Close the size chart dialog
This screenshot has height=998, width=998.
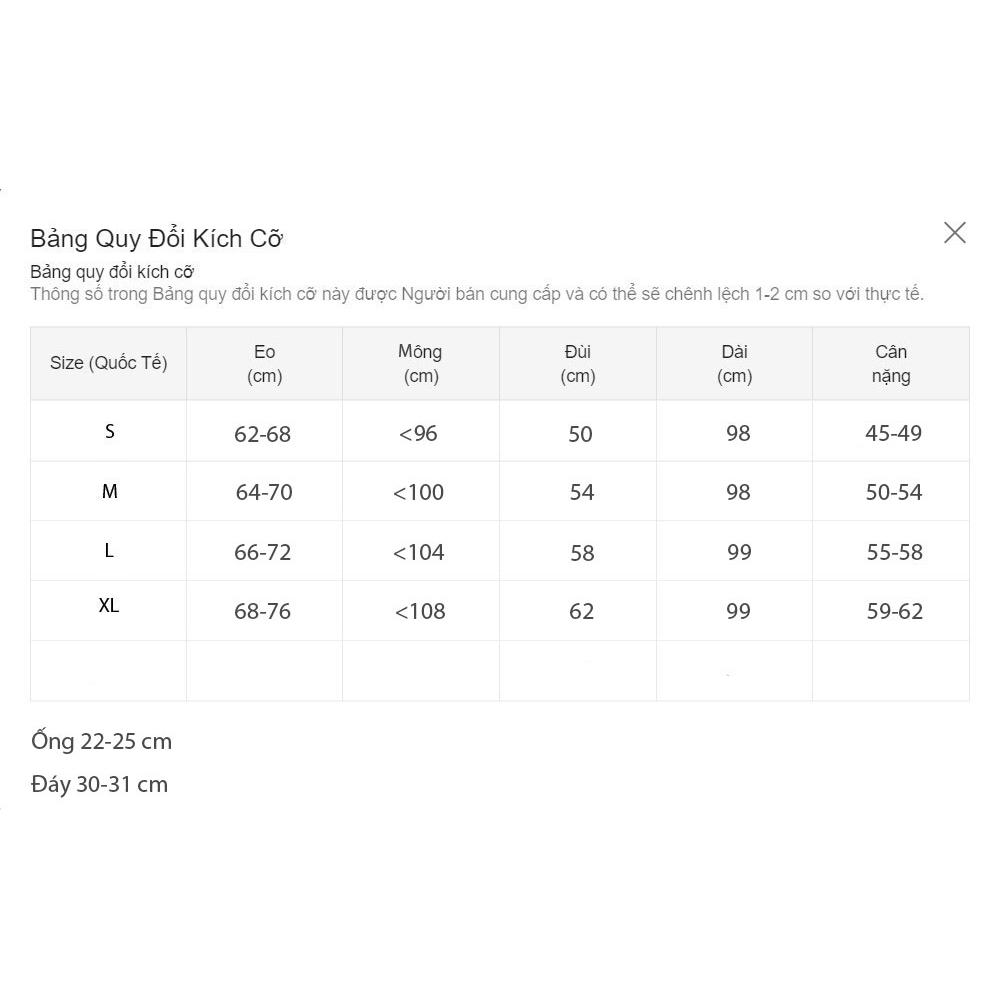pos(954,233)
